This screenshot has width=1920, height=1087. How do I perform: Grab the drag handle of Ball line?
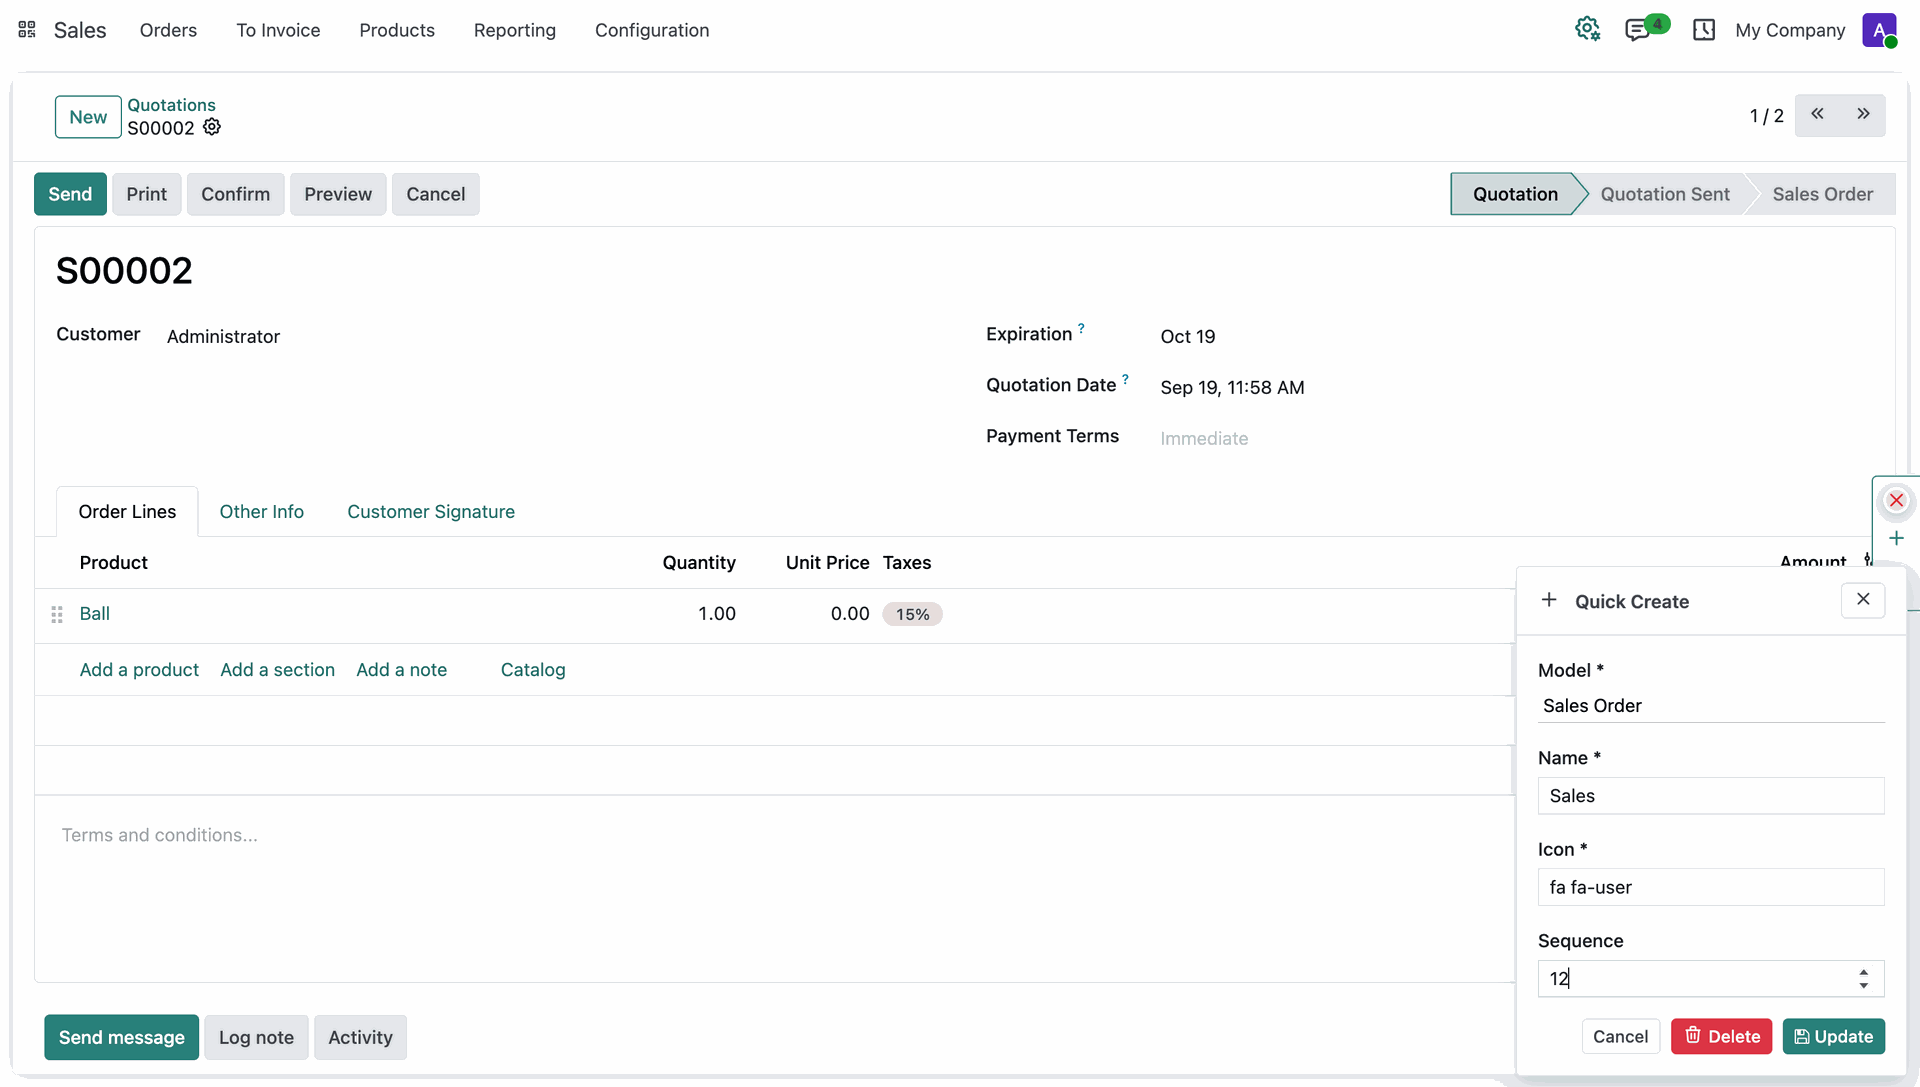coord(57,614)
